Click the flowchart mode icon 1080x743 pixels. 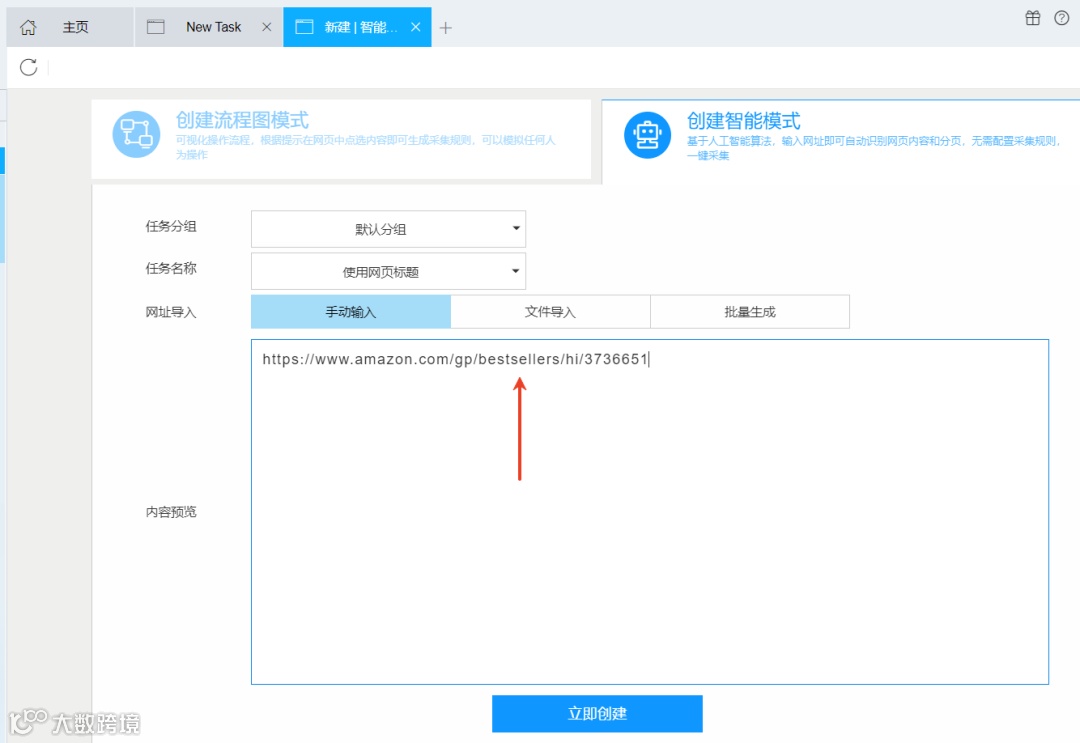click(136, 134)
